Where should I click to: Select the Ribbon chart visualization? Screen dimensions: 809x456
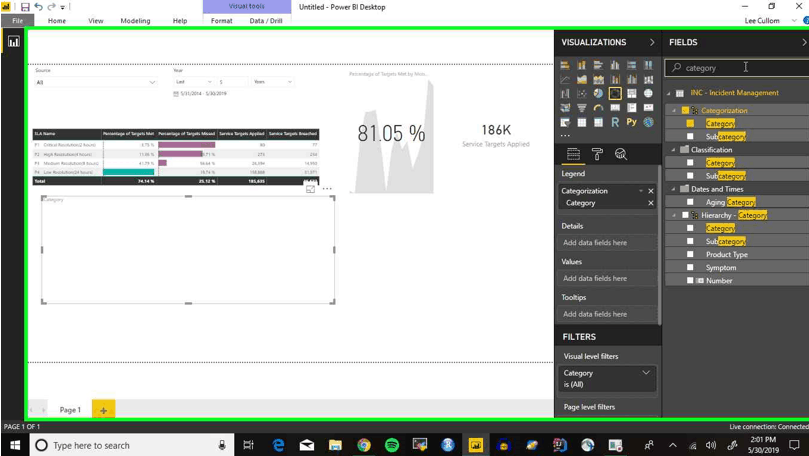649,79
